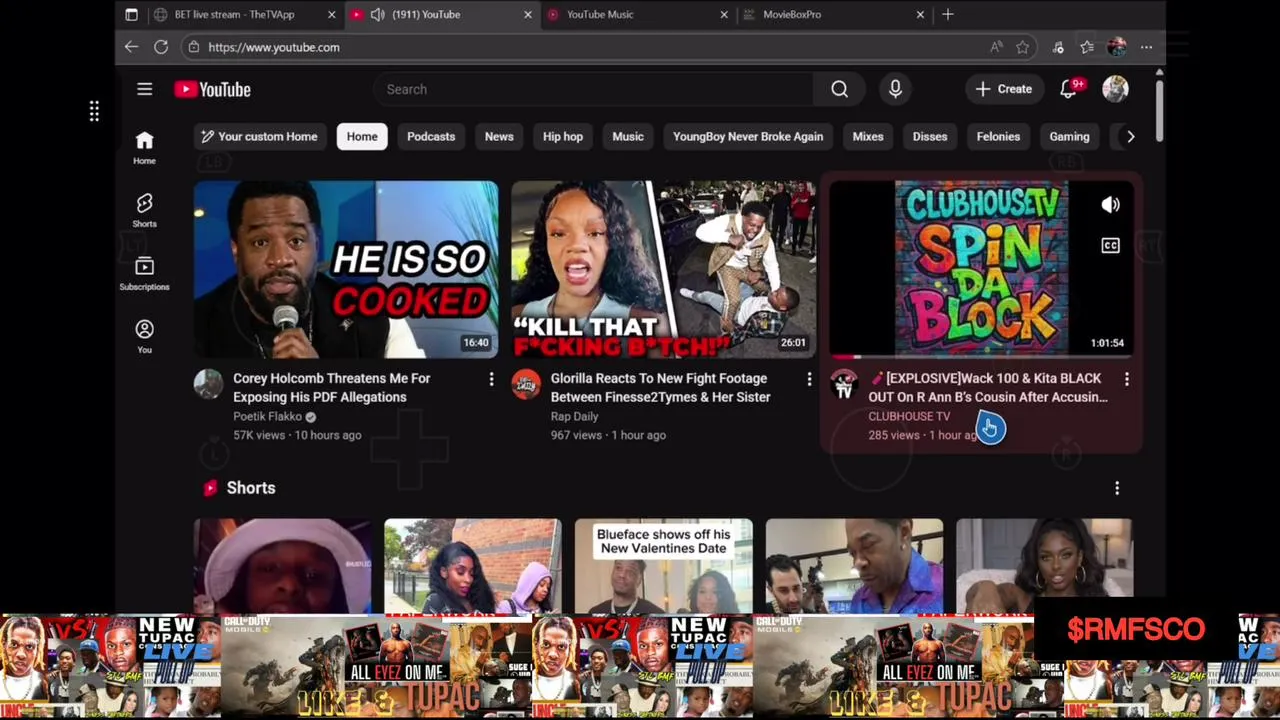
Task: Open the tab actions menu icon
Action: pos(131,15)
